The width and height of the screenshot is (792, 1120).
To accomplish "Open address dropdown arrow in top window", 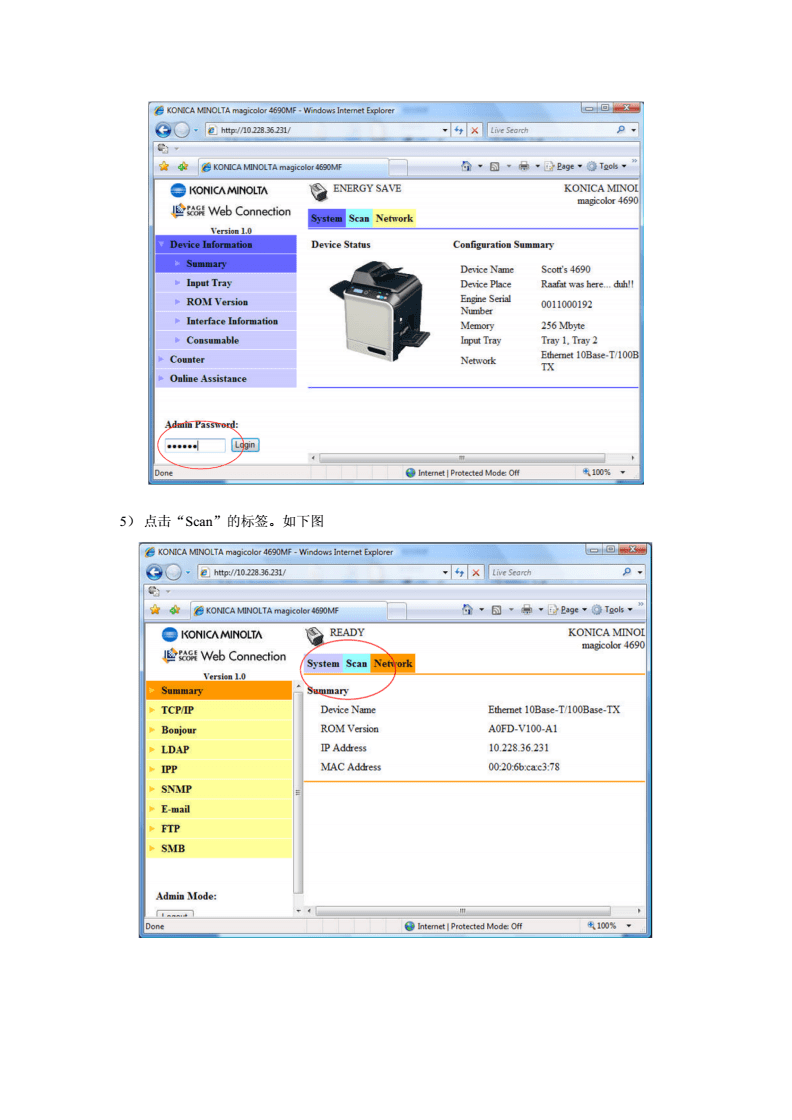I will tap(445, 130).
